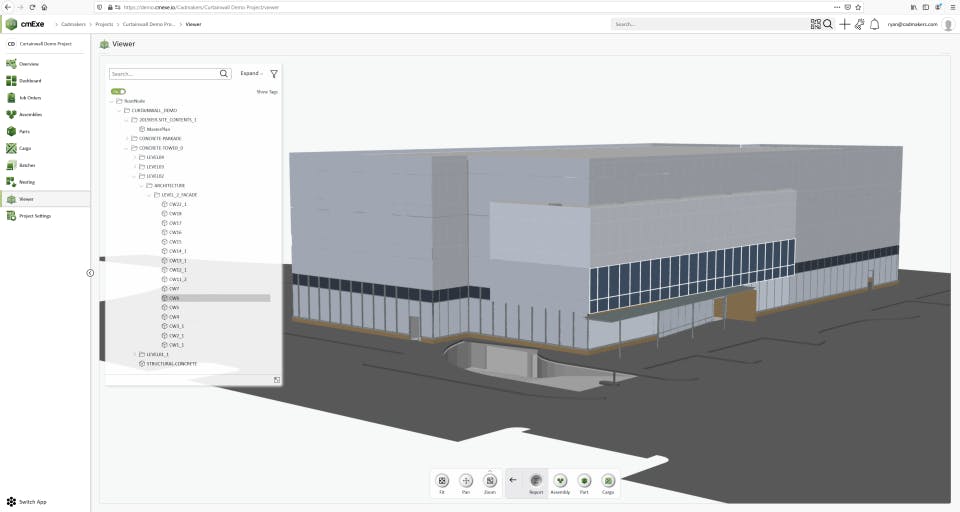
Task: Expand the LEVEL01_1 folder
Action: click(135, 354)
